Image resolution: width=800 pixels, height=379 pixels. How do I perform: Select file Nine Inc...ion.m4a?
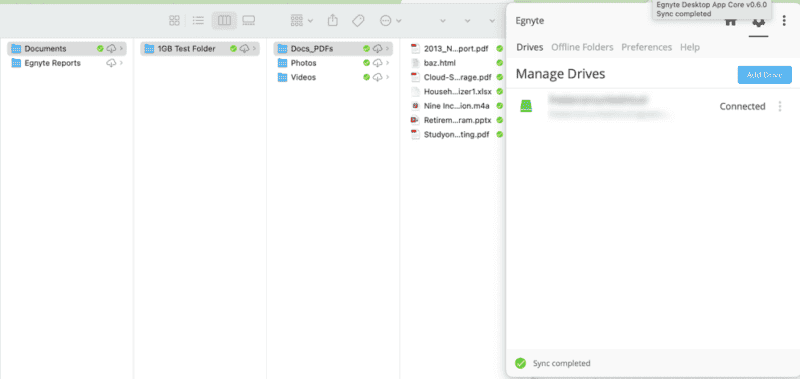click(456, 106)
